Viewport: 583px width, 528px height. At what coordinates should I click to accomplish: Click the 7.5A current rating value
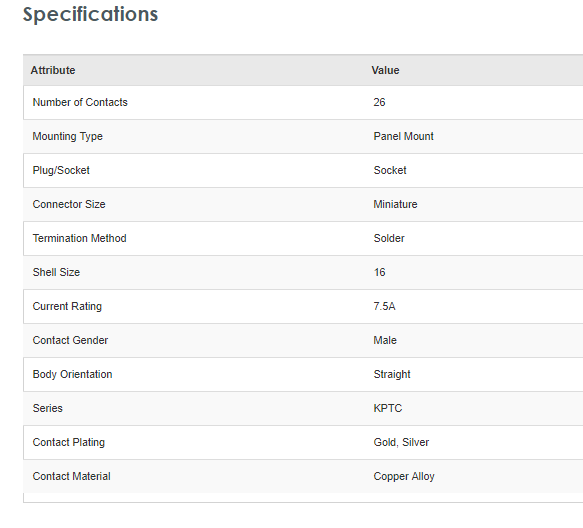click(x=384, y=306)
